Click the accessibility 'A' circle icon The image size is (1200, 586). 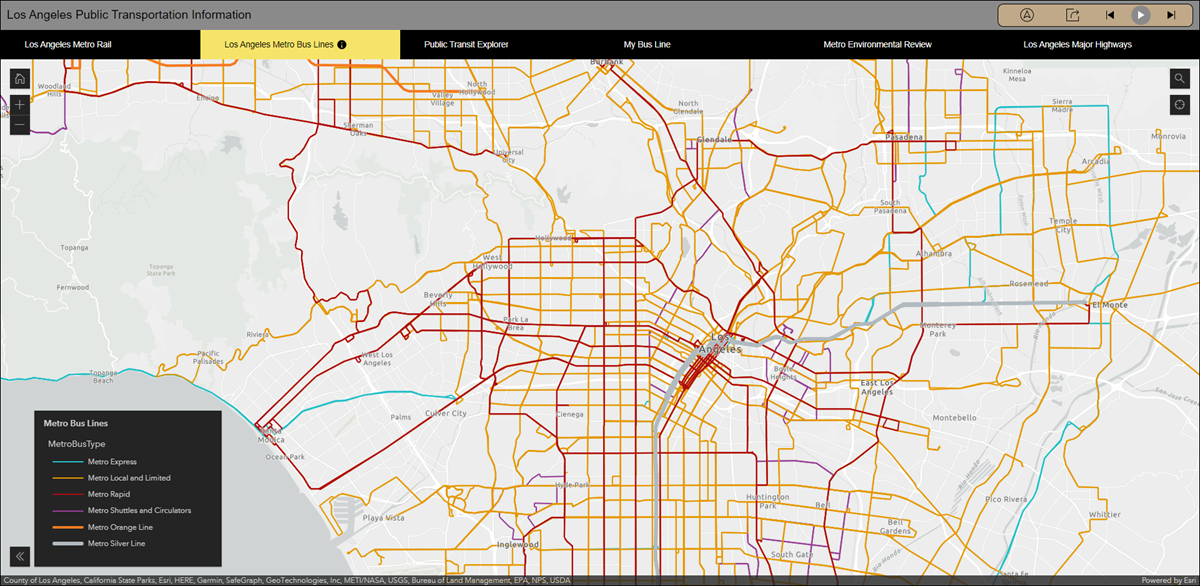click(x=1027, y=15)
